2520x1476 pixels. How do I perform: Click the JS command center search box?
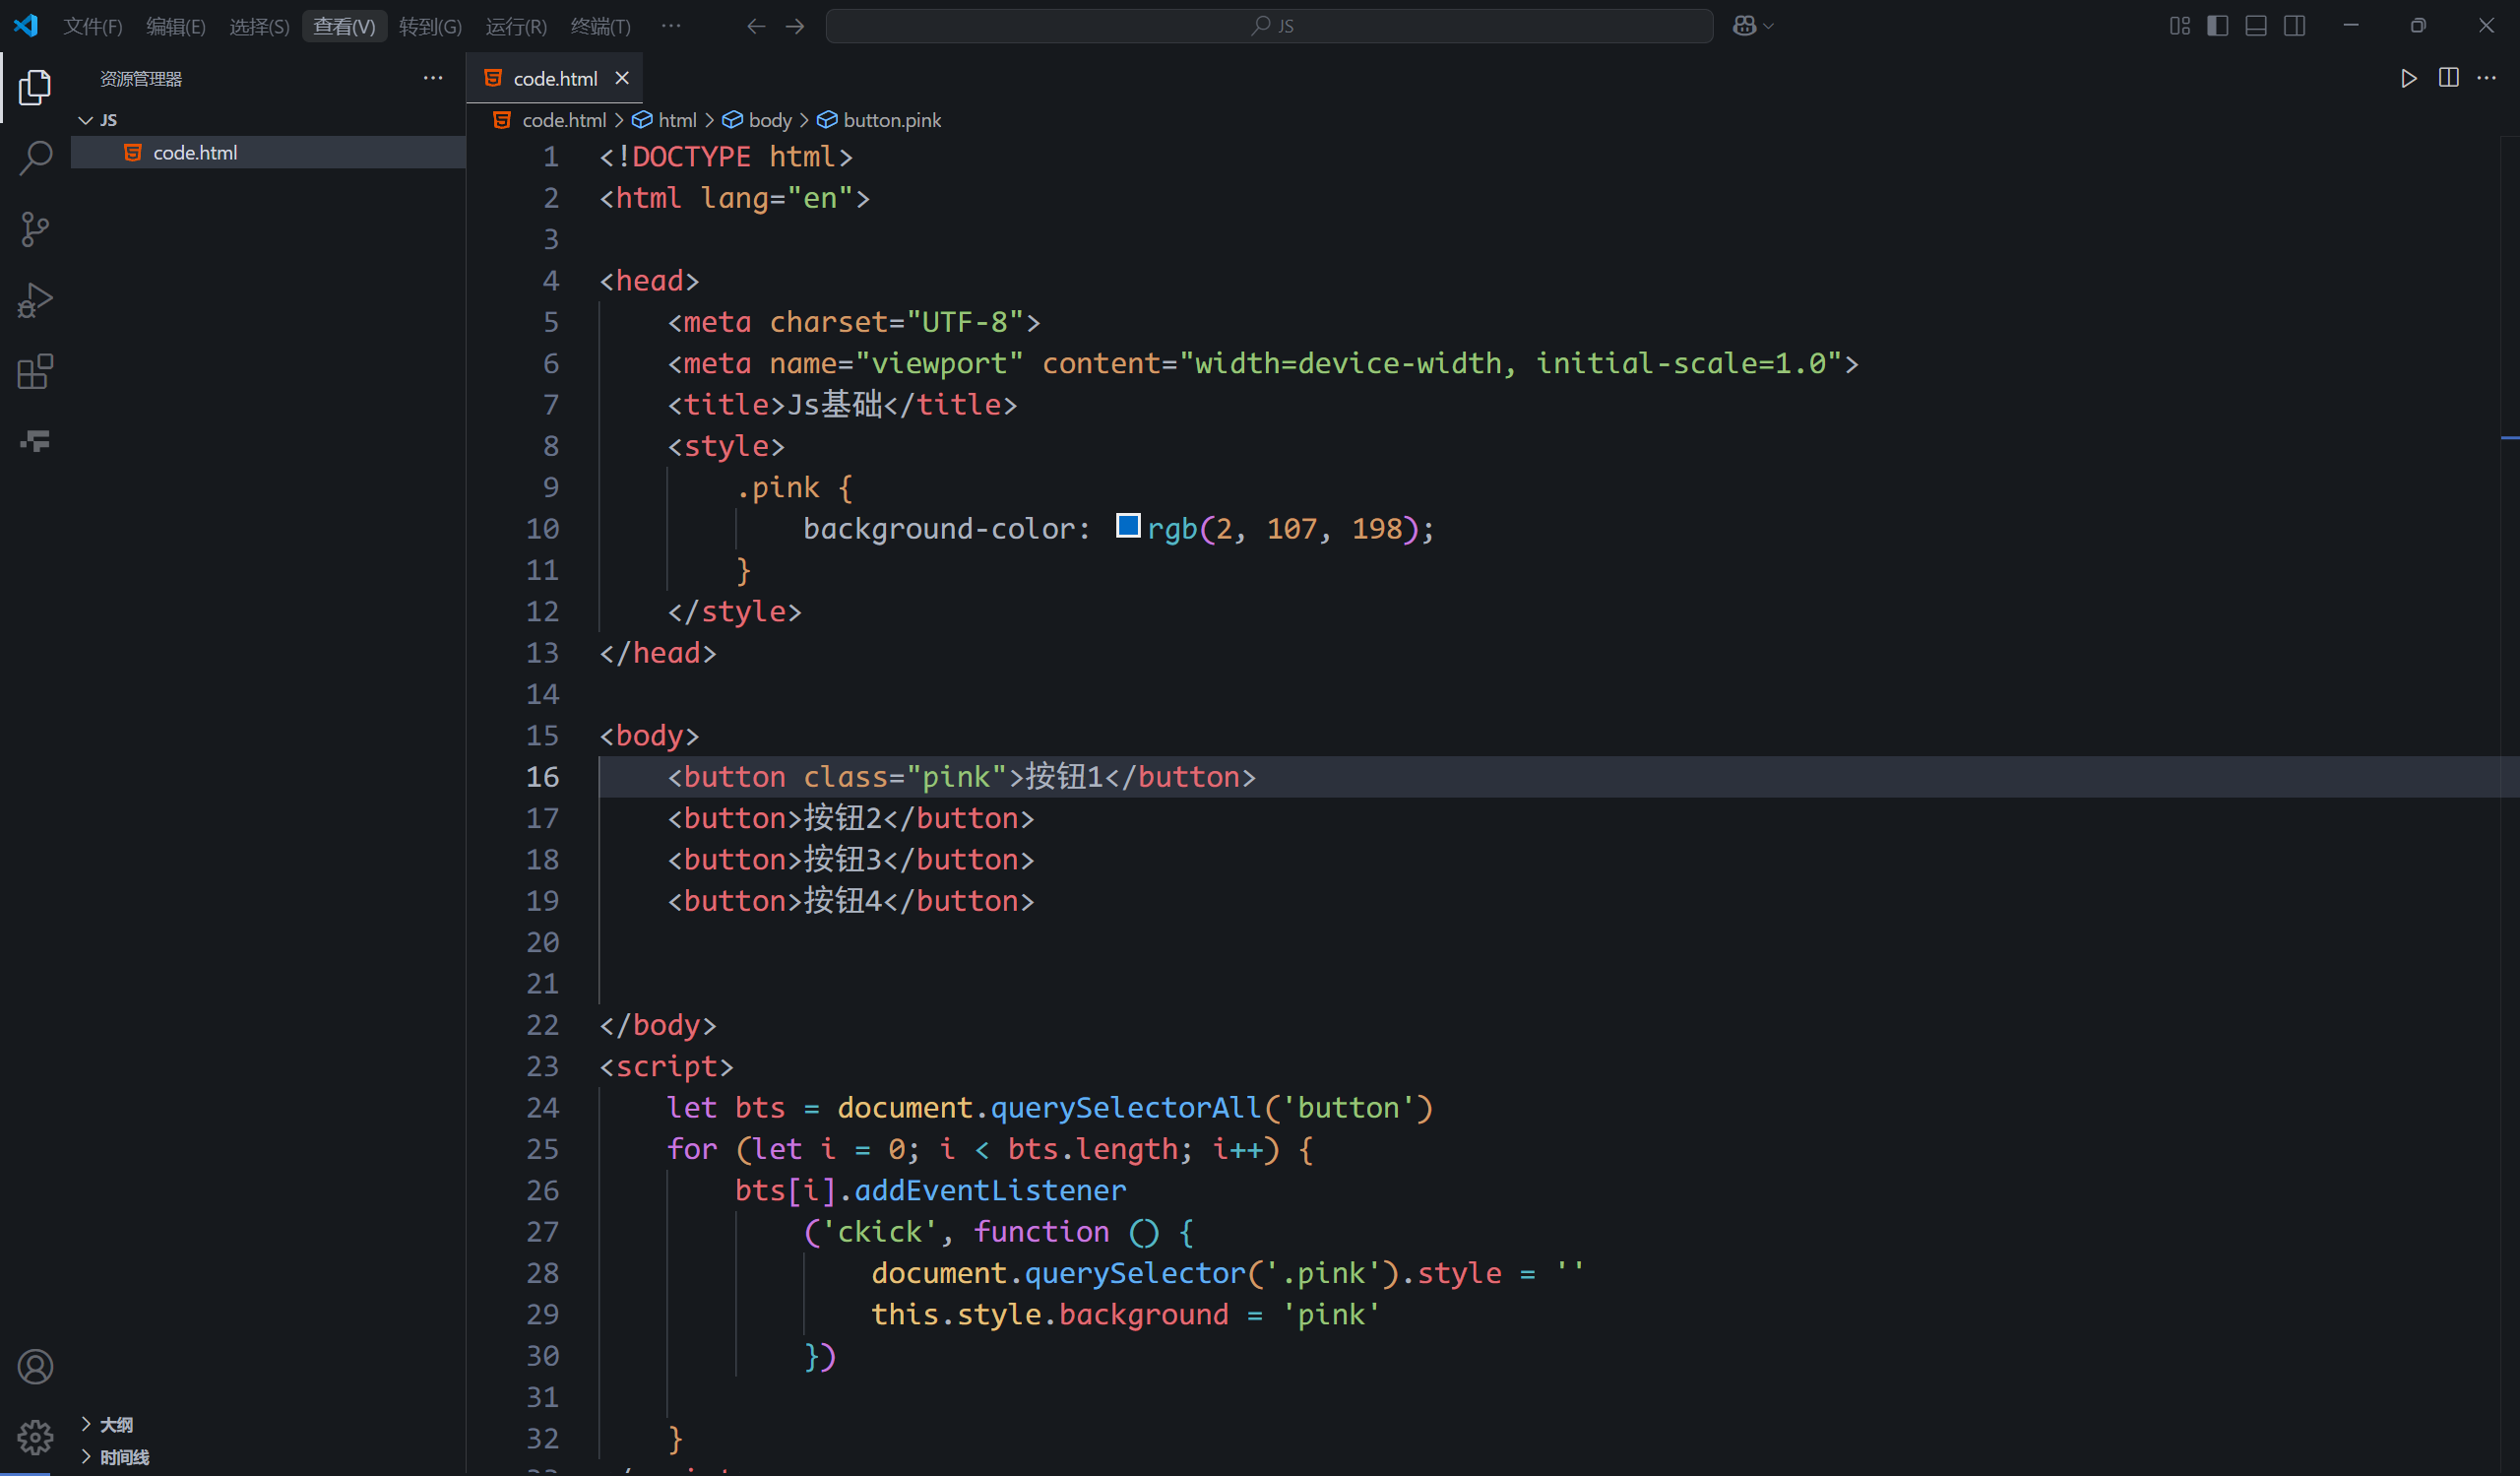tap(1269, 26)
